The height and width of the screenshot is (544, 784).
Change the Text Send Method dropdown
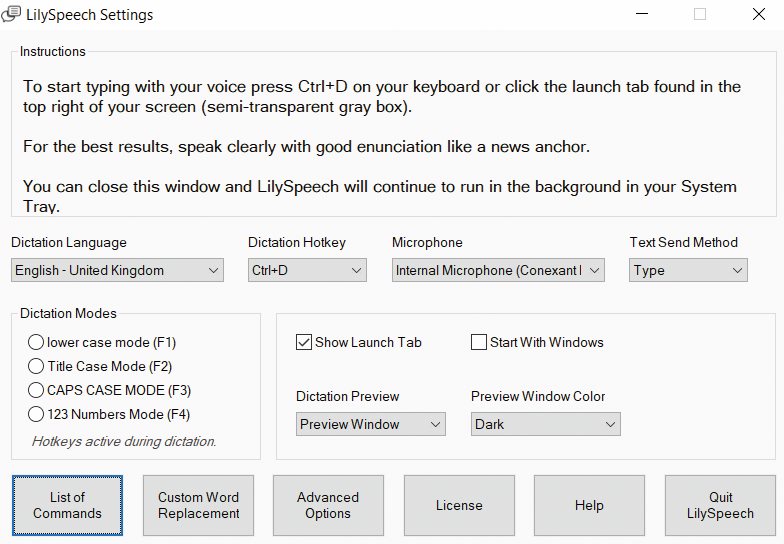(x=688, y=270)
